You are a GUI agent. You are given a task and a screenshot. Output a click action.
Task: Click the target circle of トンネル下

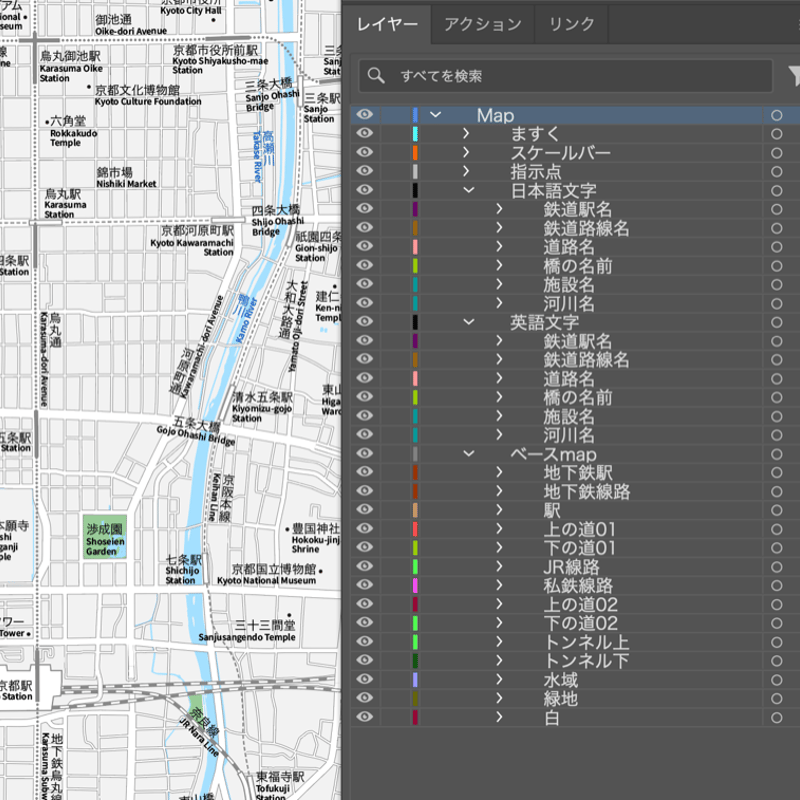click(776, 661)
